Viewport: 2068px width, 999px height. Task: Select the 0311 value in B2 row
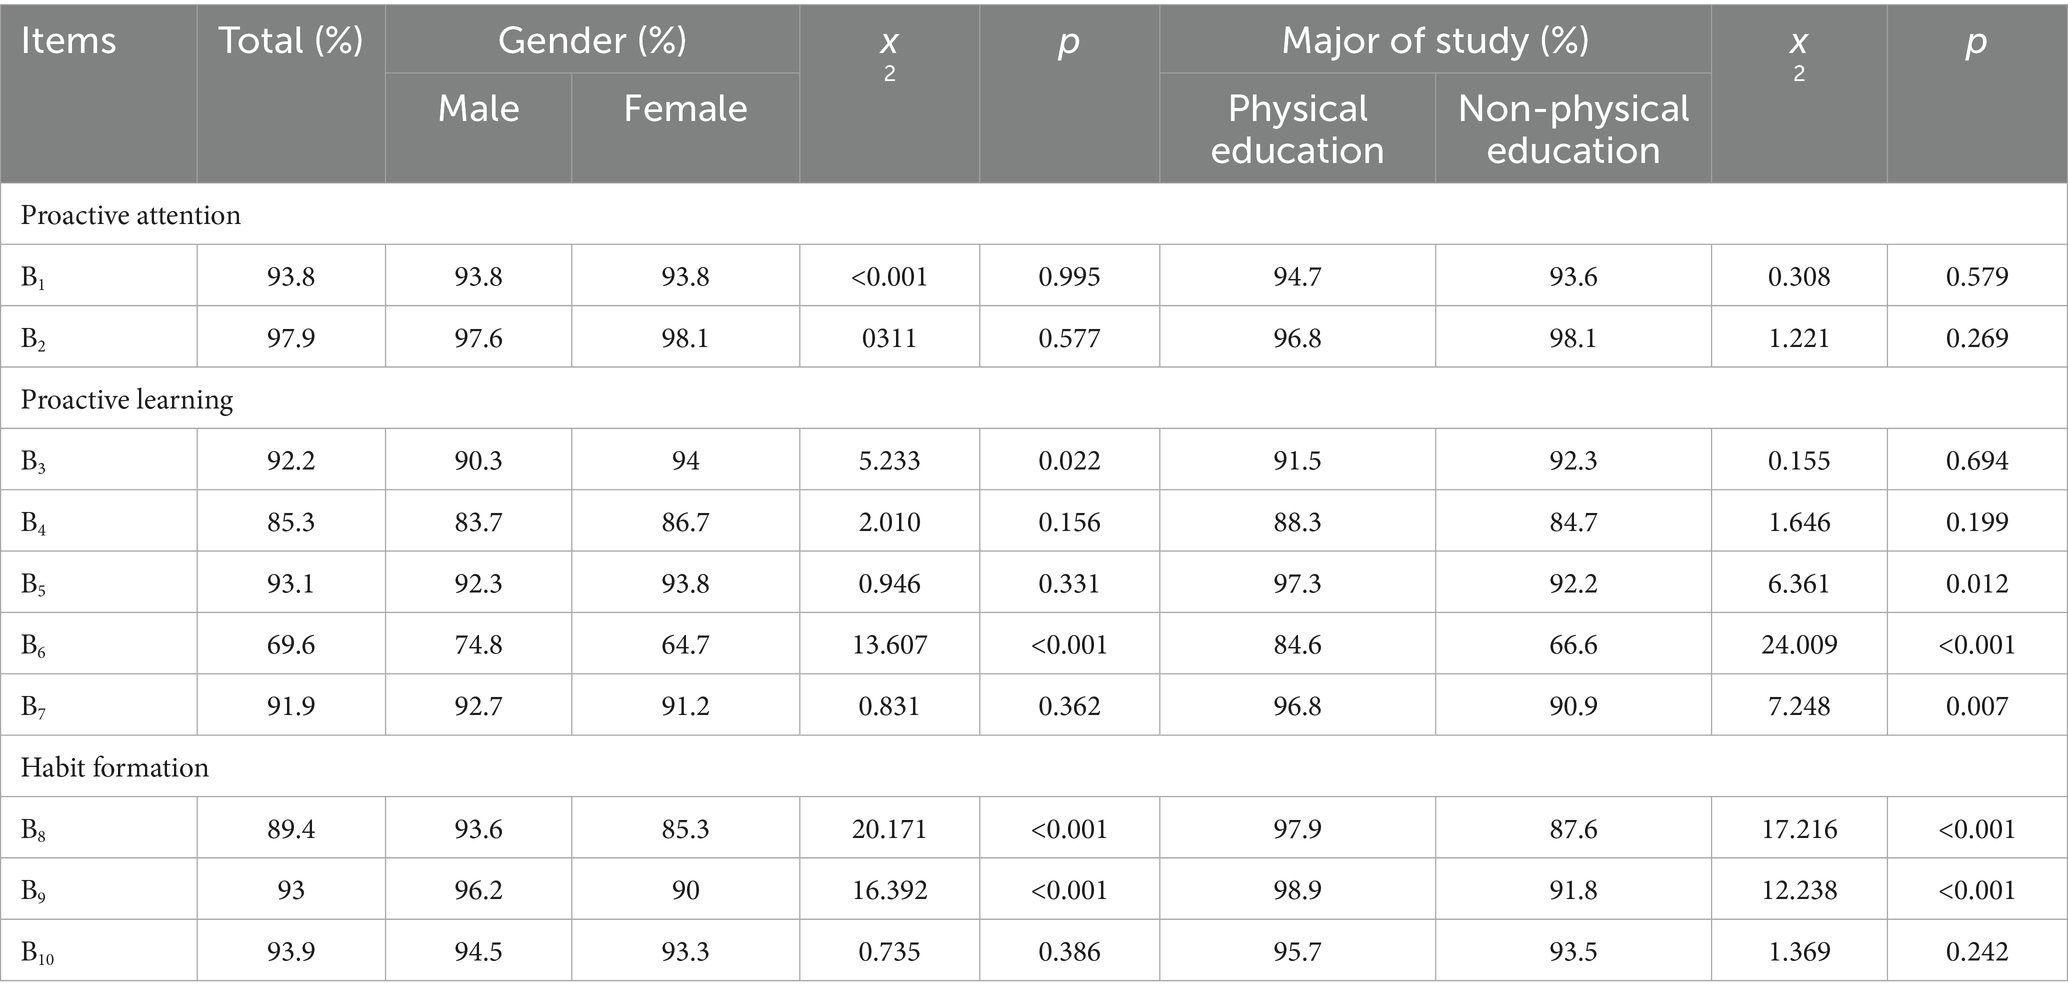[x=889, y=338]
